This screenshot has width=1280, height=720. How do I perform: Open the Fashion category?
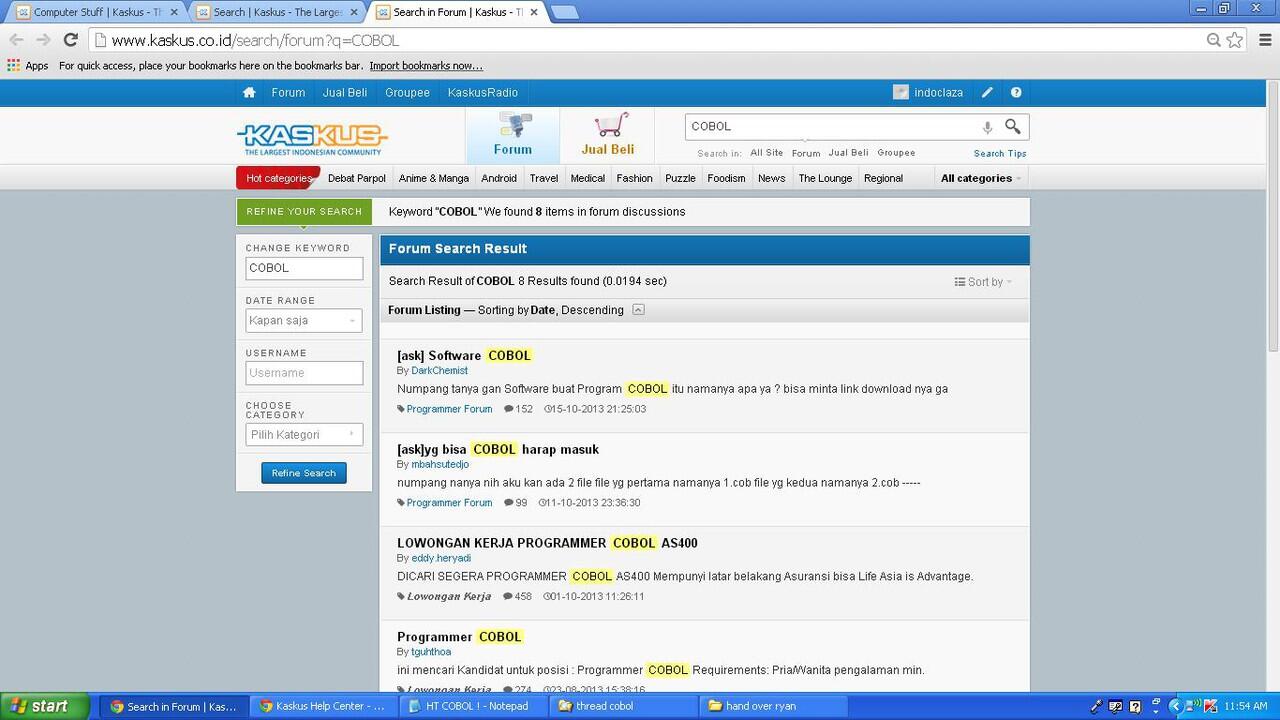[634, 178]
